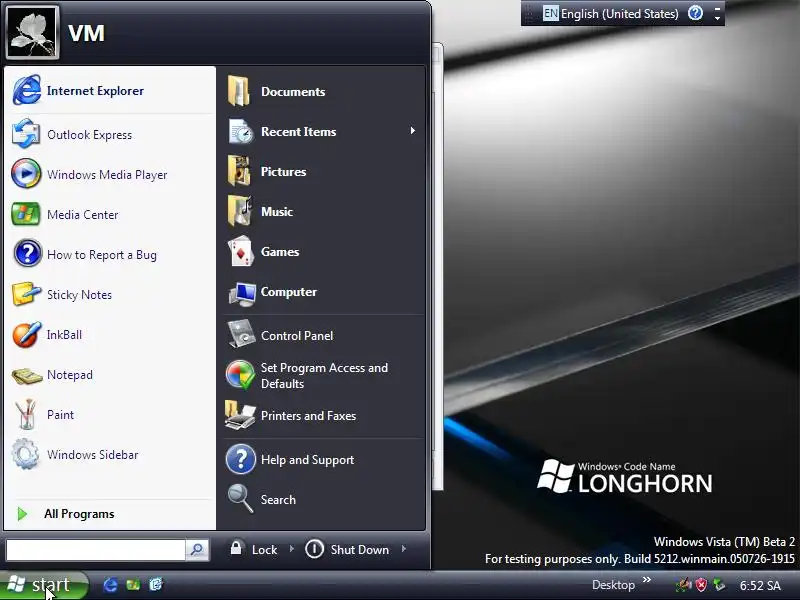Open Windows Media Player icon
This screenshot has width=800, height=600.
(26, 174)
